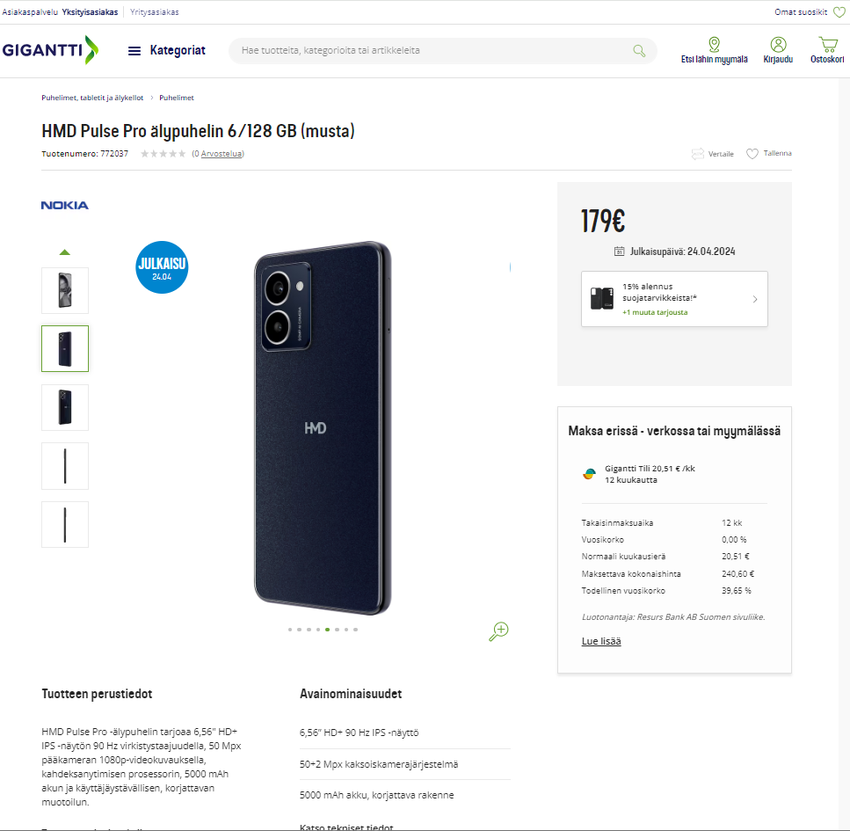The image size is (850, 831).
Task: Zoom product image with magnifier icon
Action: tap(499, 631)
